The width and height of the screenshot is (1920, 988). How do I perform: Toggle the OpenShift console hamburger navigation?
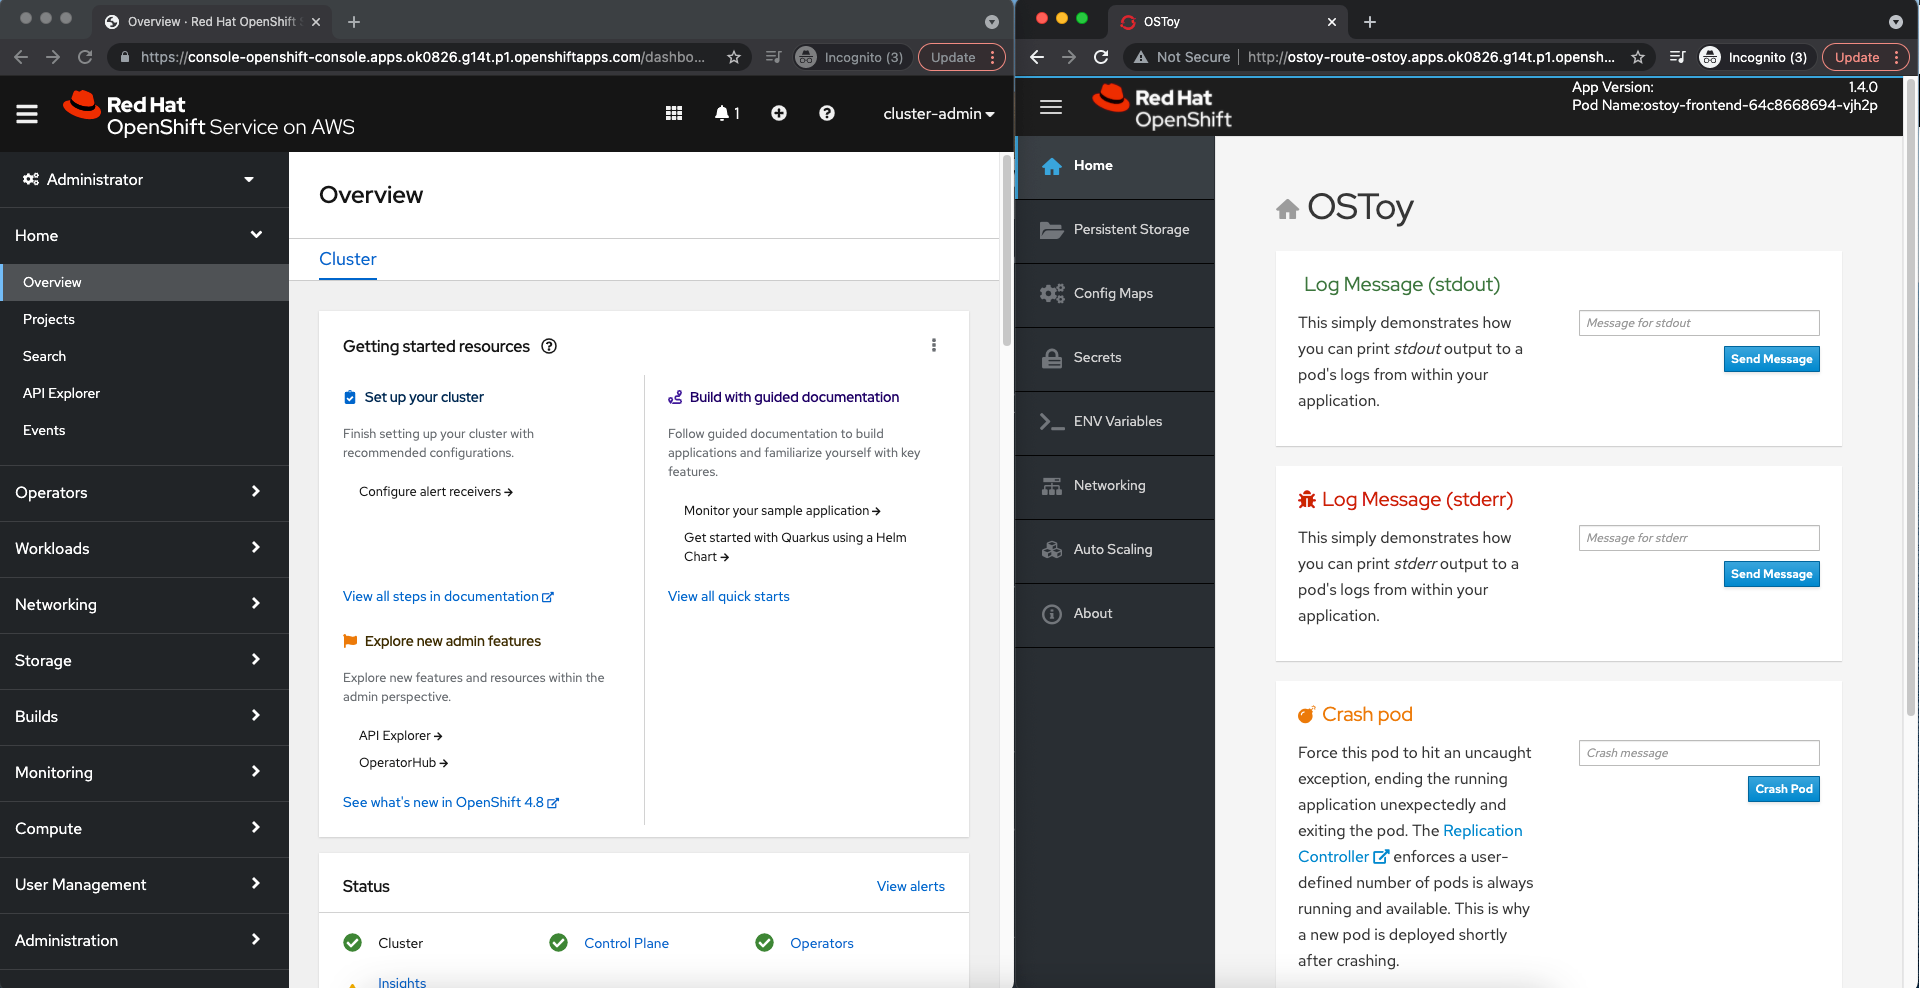[27, 114]
